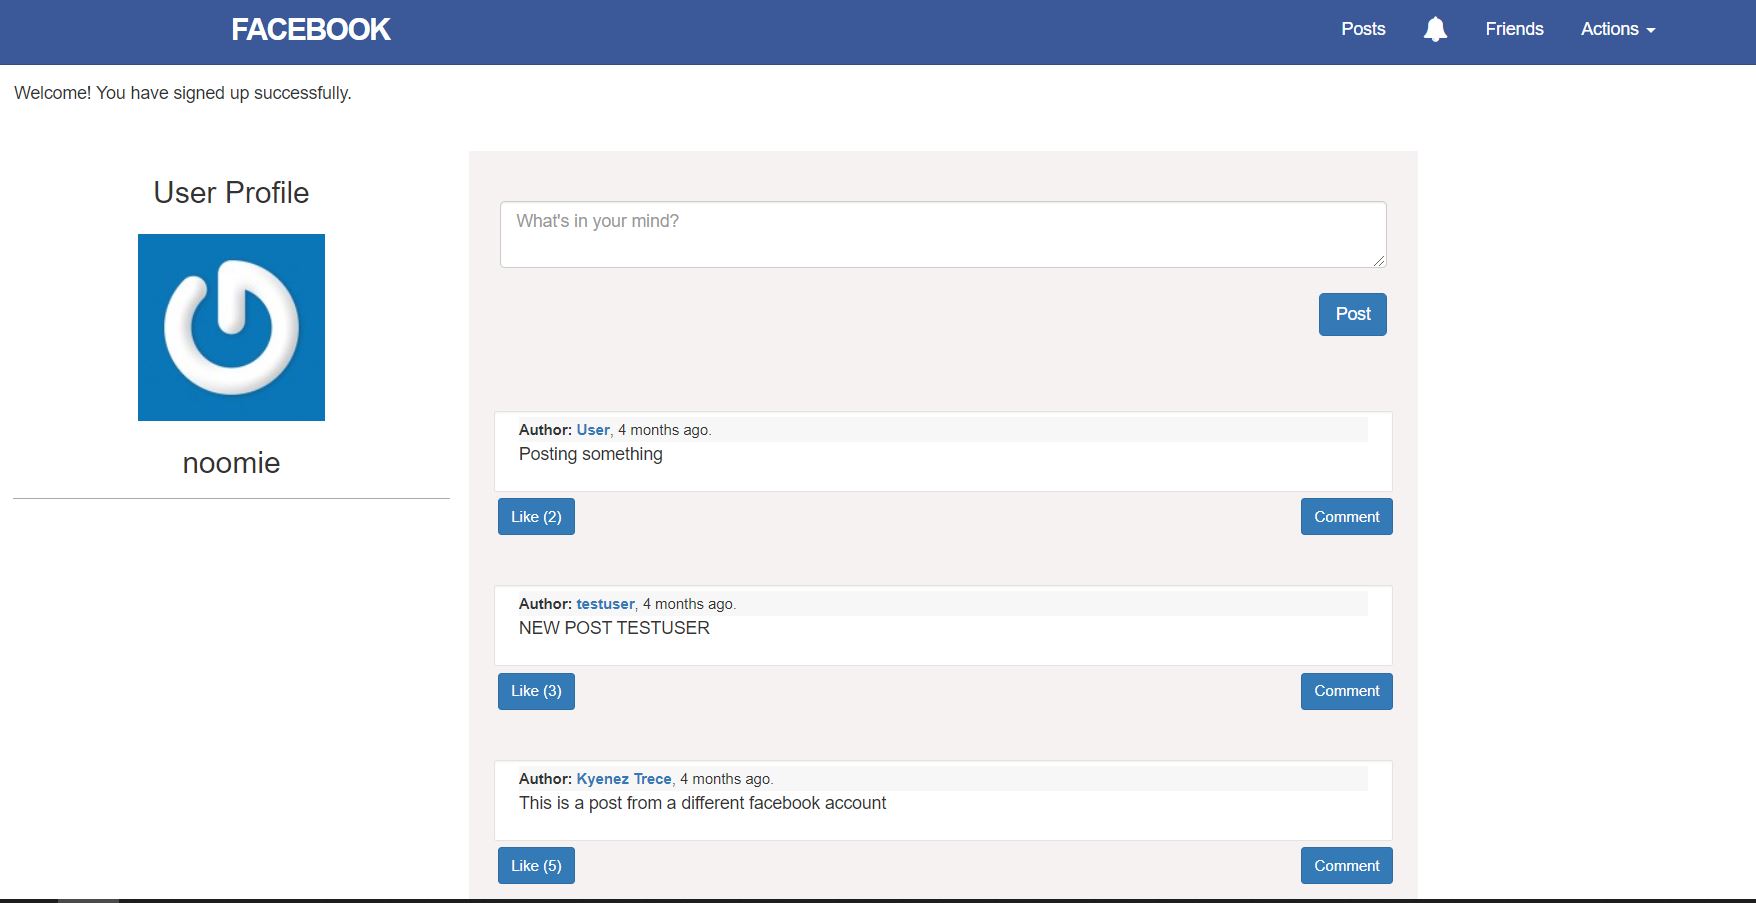Expand the Actions dropdown menu
The width and height of the screenshot is (1756, 903).
1618,29
